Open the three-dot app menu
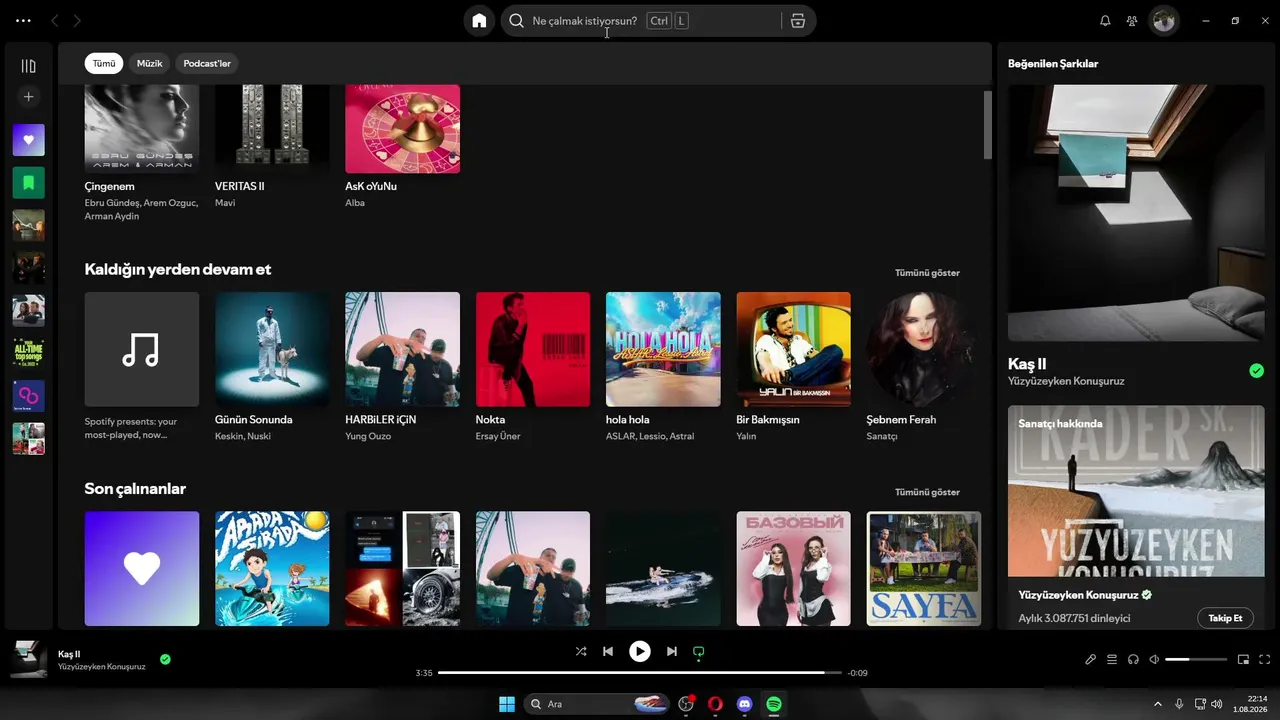The height and width of the screenshot is (720, 1280). pos(24,21)
